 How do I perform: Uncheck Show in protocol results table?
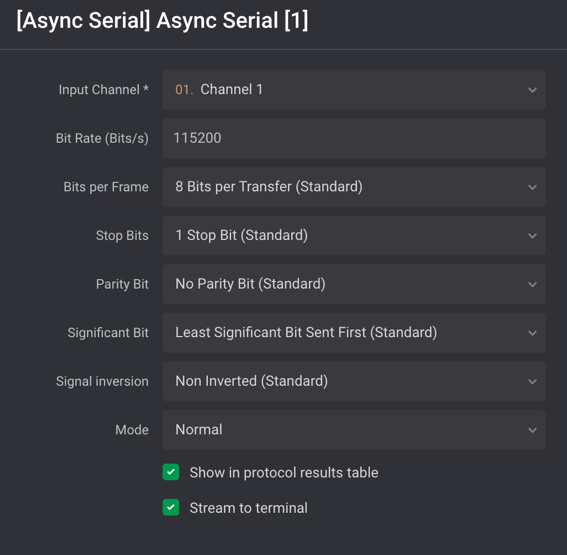171,472
